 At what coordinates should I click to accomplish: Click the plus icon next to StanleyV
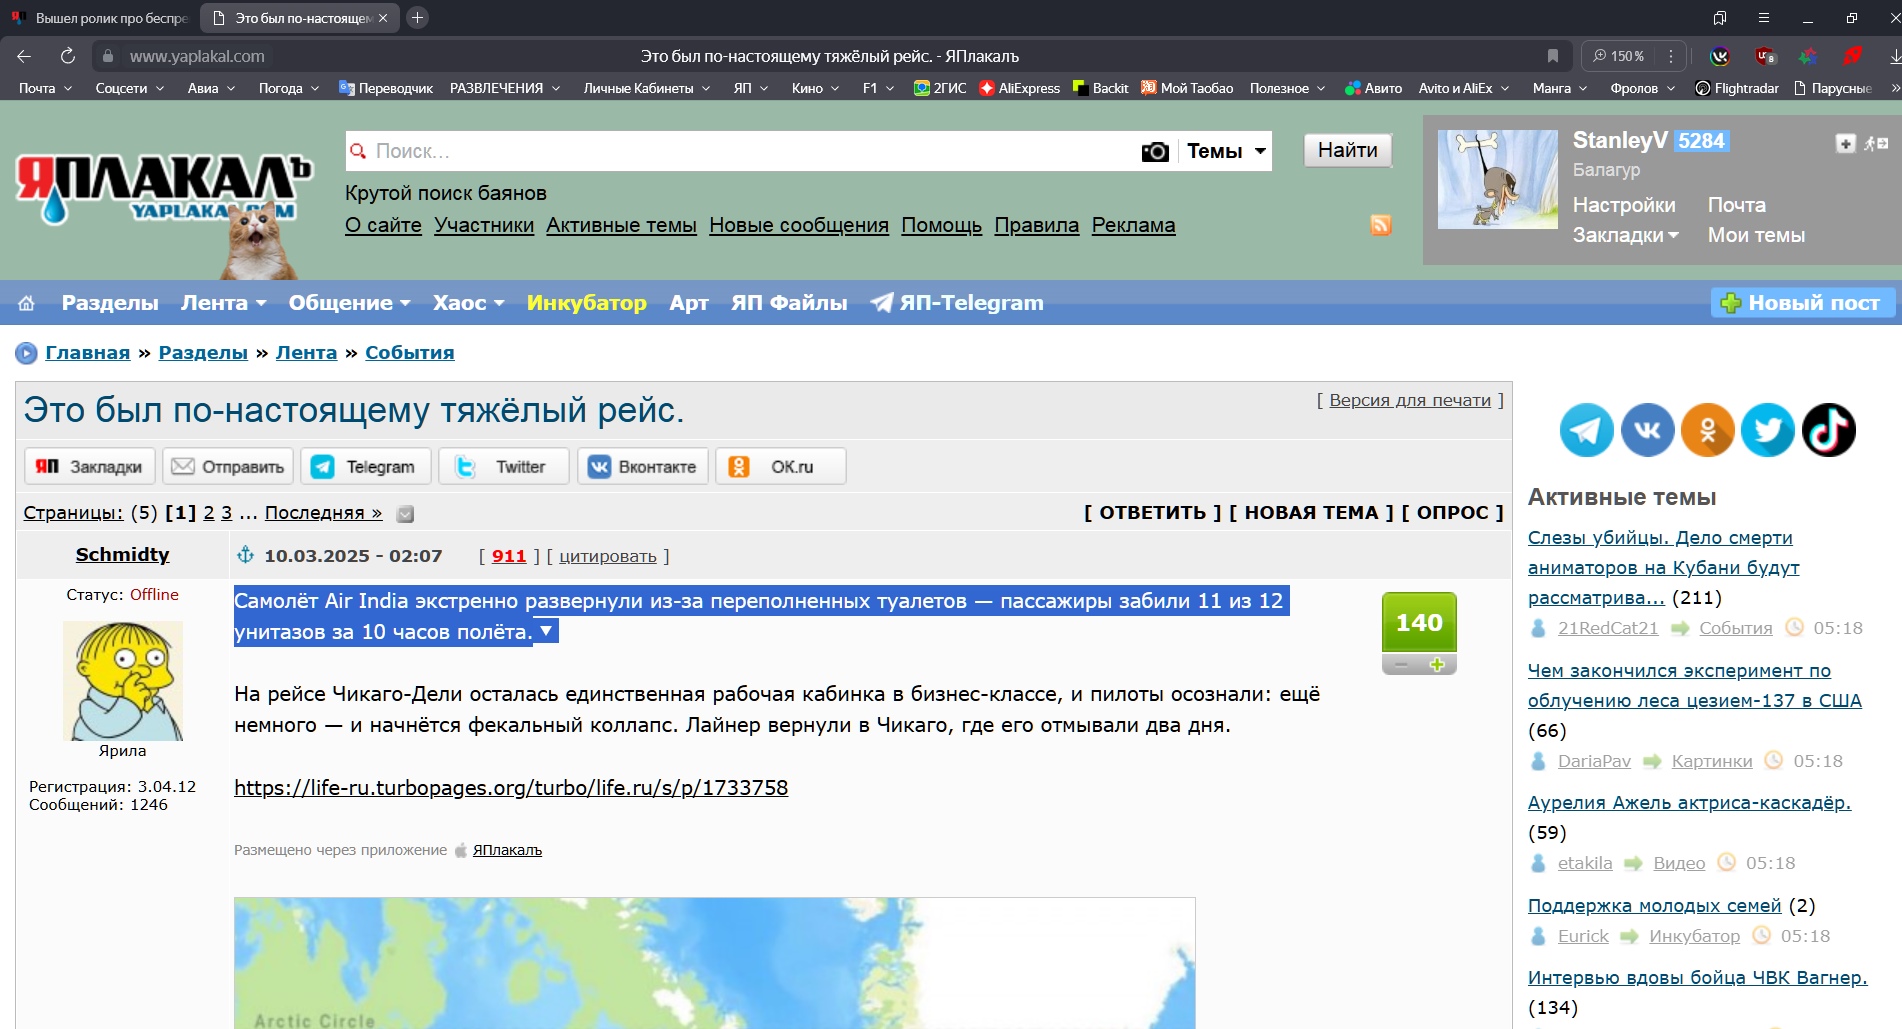[1845, 143]
